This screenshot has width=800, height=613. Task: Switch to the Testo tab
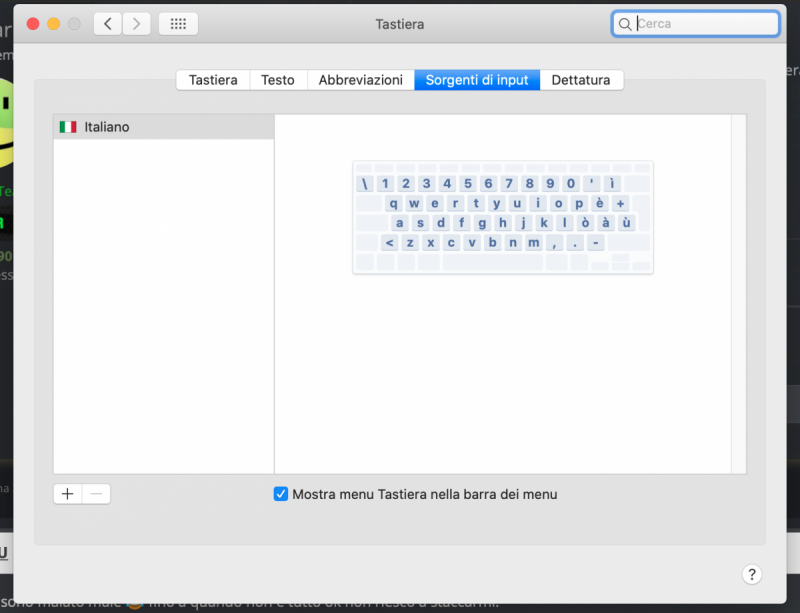(278, 80)
